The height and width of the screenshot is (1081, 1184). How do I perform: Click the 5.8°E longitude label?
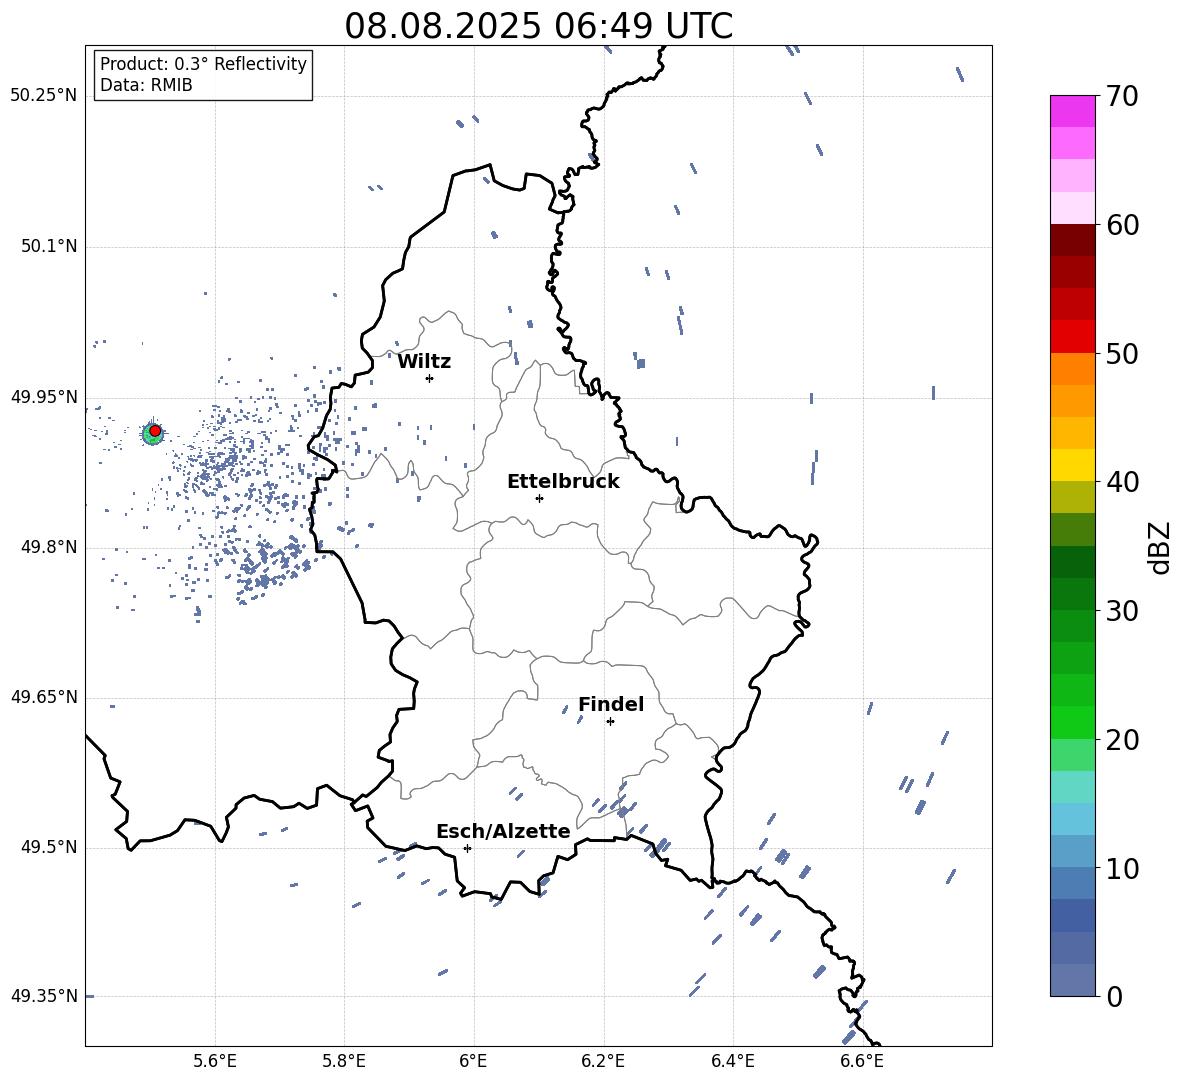coord(344,1061)
